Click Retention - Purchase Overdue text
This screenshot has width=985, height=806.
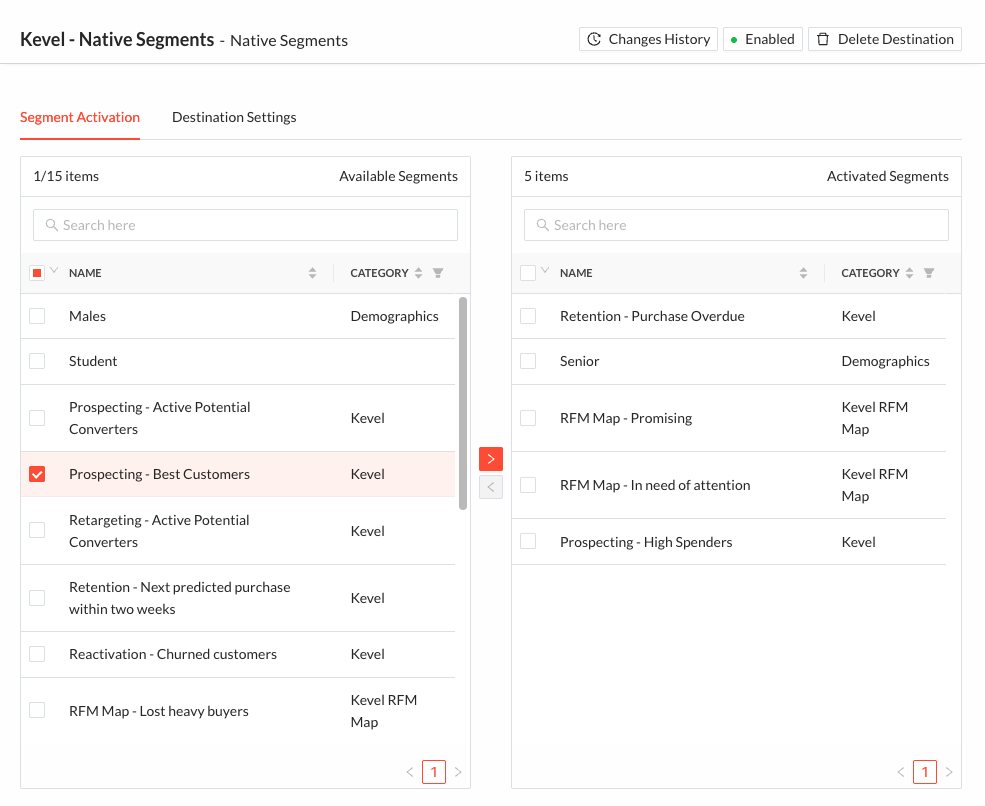click(652, 316)
